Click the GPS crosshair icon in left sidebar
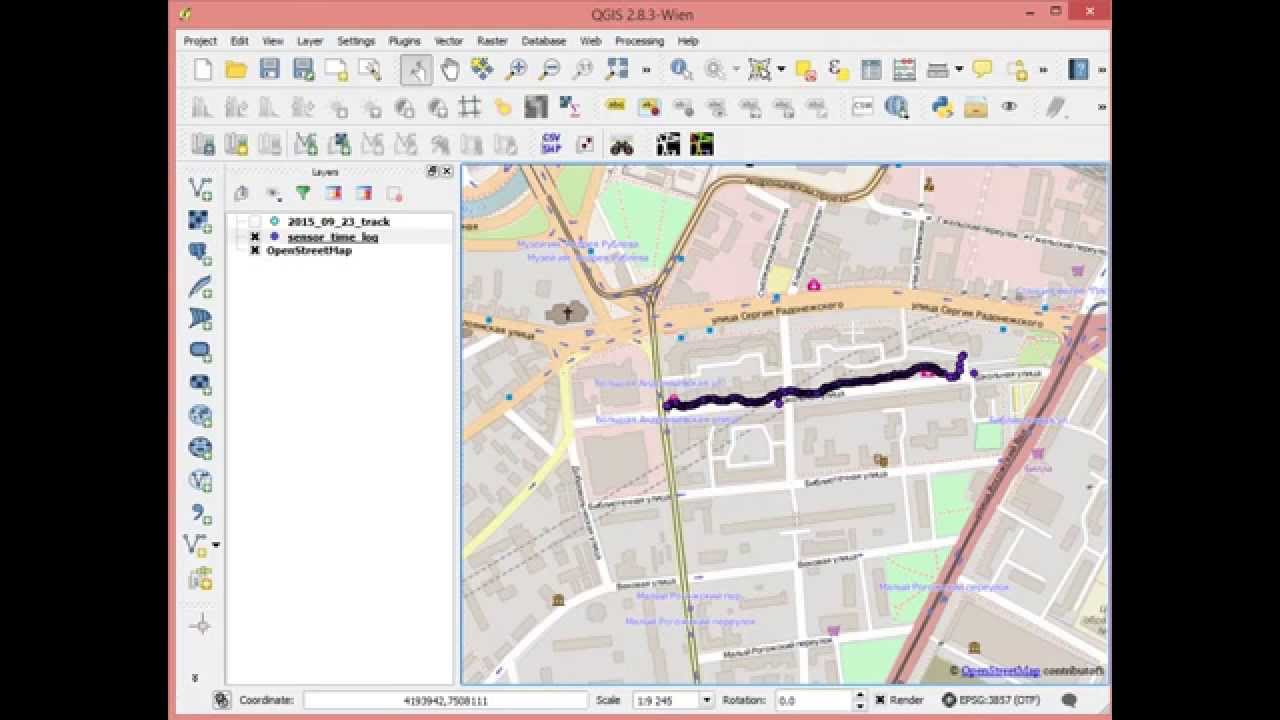Screen dimensions: 1280x720 pos(200,625)
